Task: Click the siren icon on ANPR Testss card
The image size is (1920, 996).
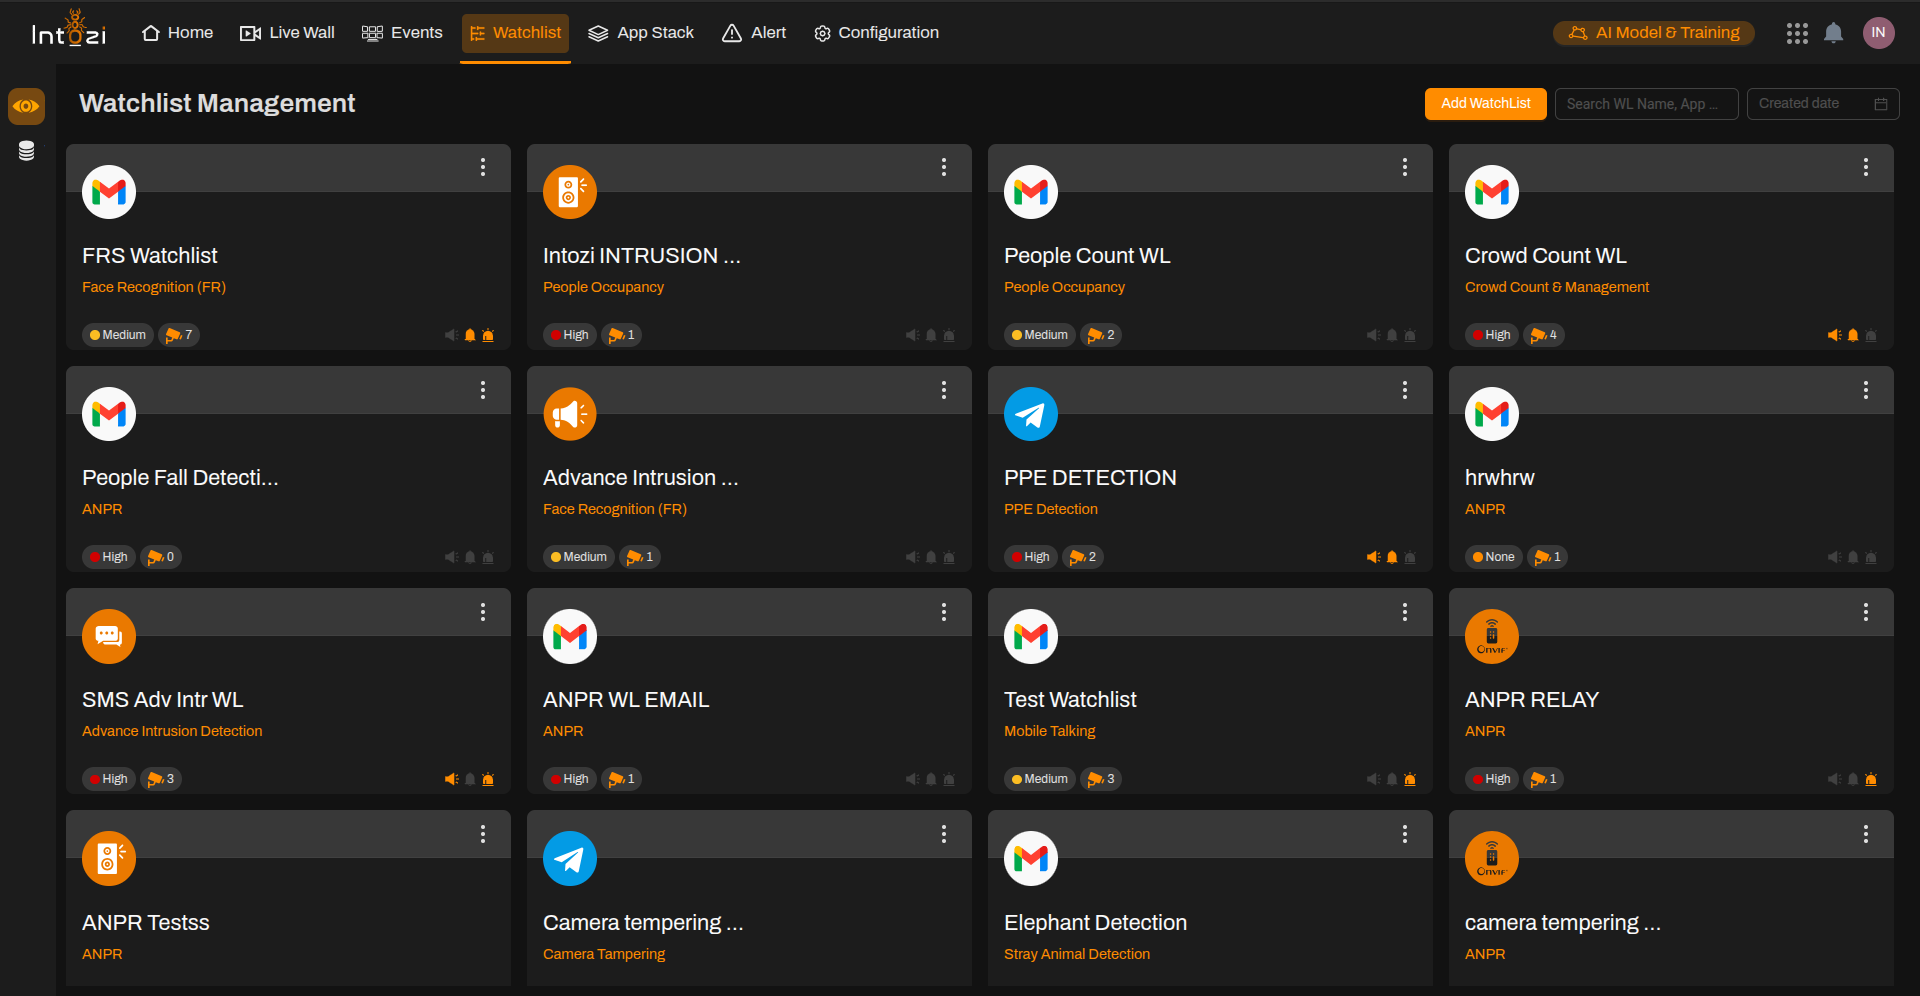Action: (108, 858)
